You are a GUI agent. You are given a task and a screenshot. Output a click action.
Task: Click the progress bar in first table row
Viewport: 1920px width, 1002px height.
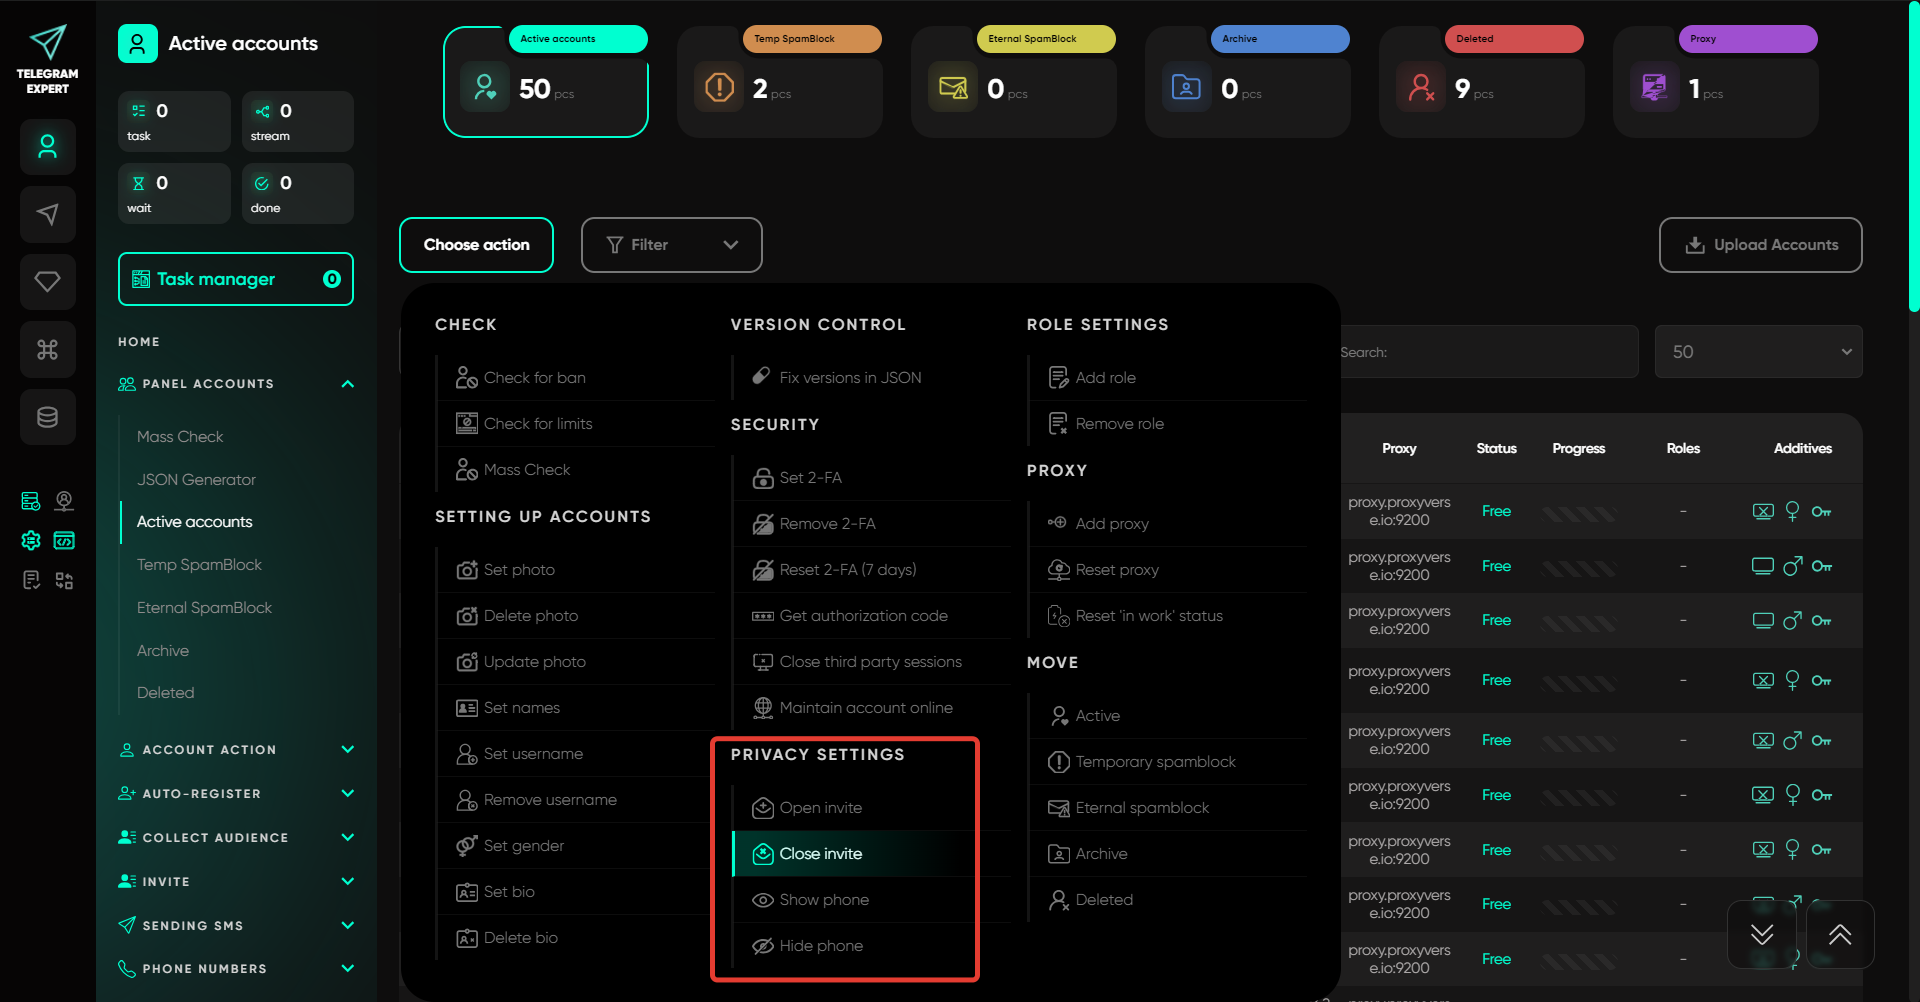tap(1578, 513)
